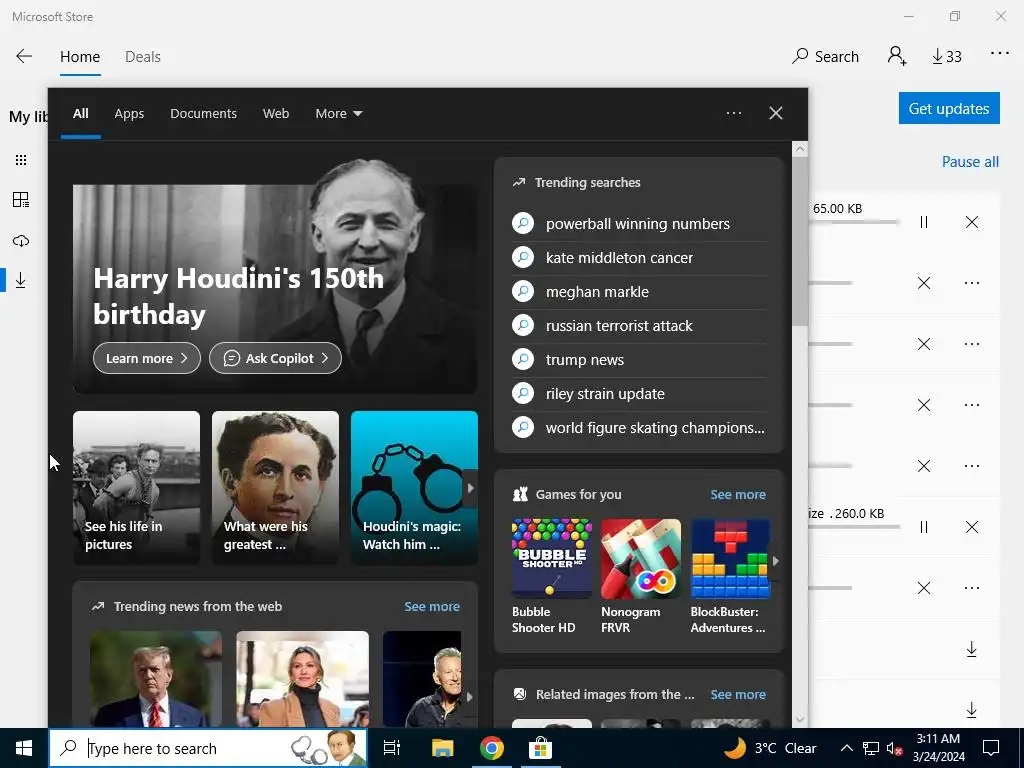The width and height of the screenshot is (1024, 768).
Task: Pause the 260.0 KB download
Action: coord(923,527)
